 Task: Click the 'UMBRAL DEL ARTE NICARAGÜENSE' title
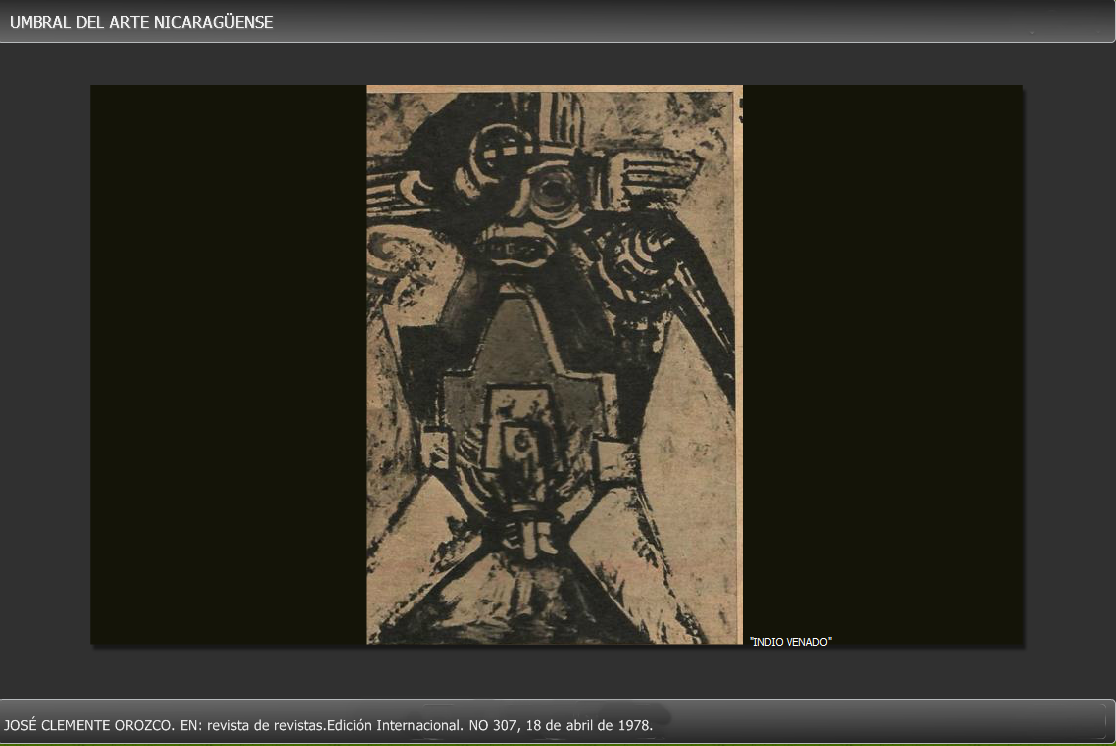coord(142,22)
